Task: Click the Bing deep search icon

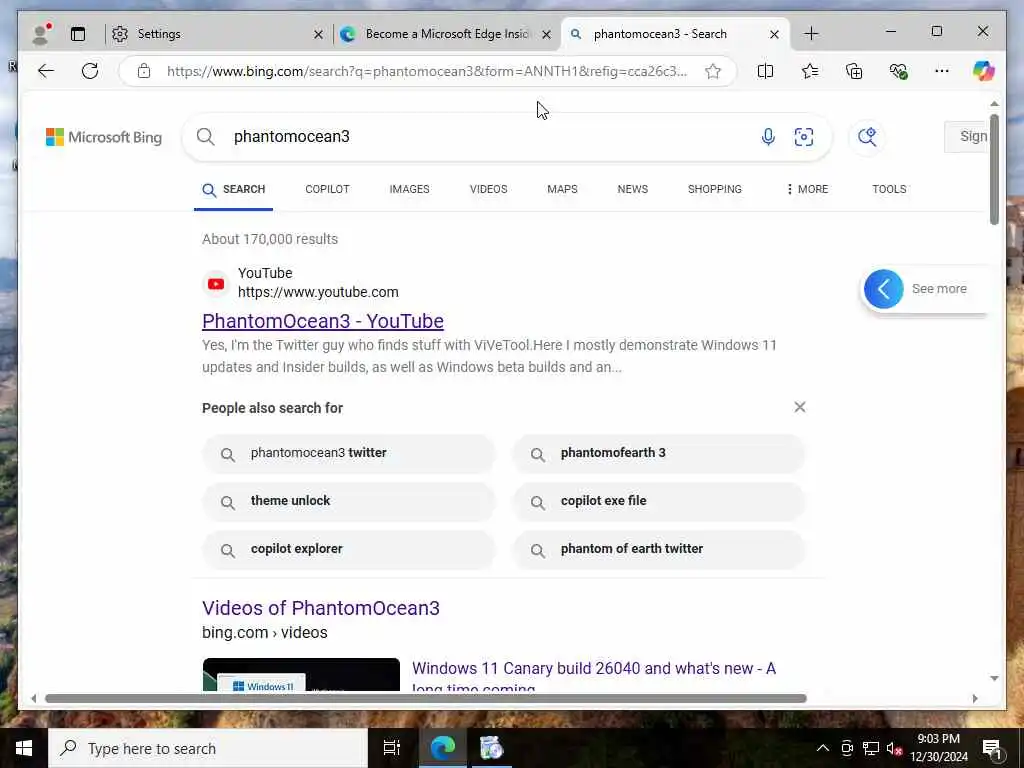Action: tap(867, 136)
